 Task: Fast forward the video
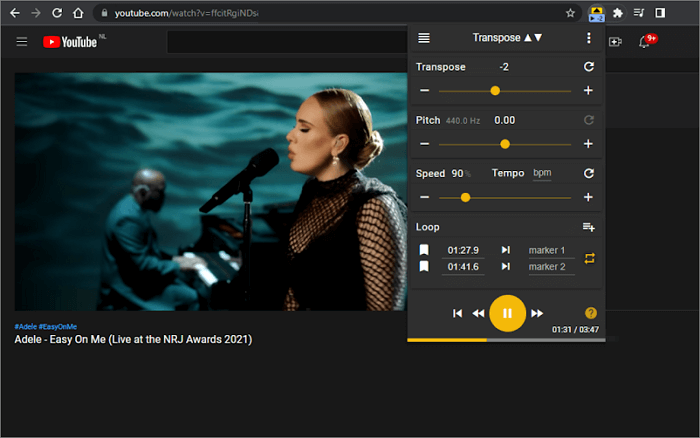(537, 314)
